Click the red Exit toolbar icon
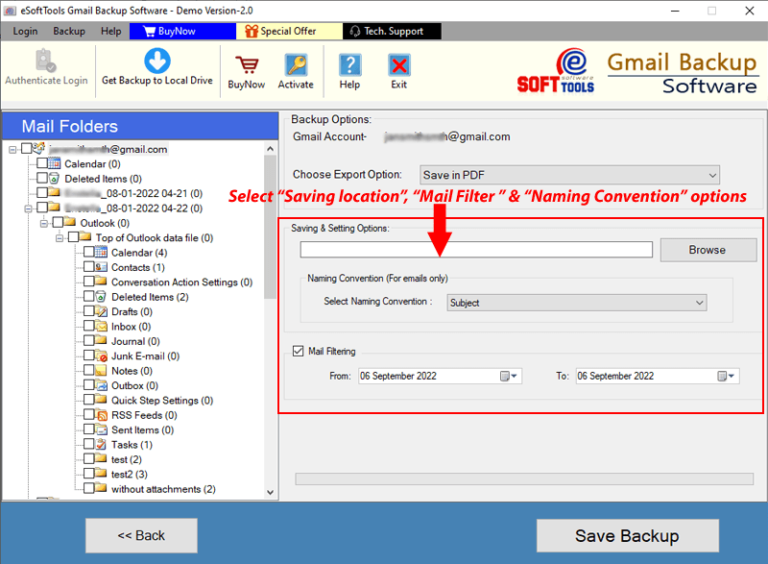Image resolution: width=768 pixels, height=564 pixels. pyautogui.click(x=399, y=65)
